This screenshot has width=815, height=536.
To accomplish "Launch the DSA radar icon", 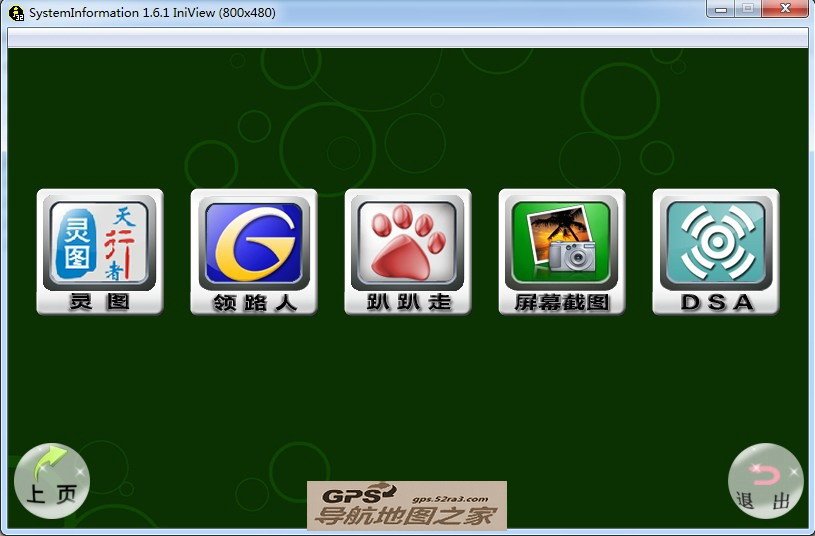I will click(716, 252).
